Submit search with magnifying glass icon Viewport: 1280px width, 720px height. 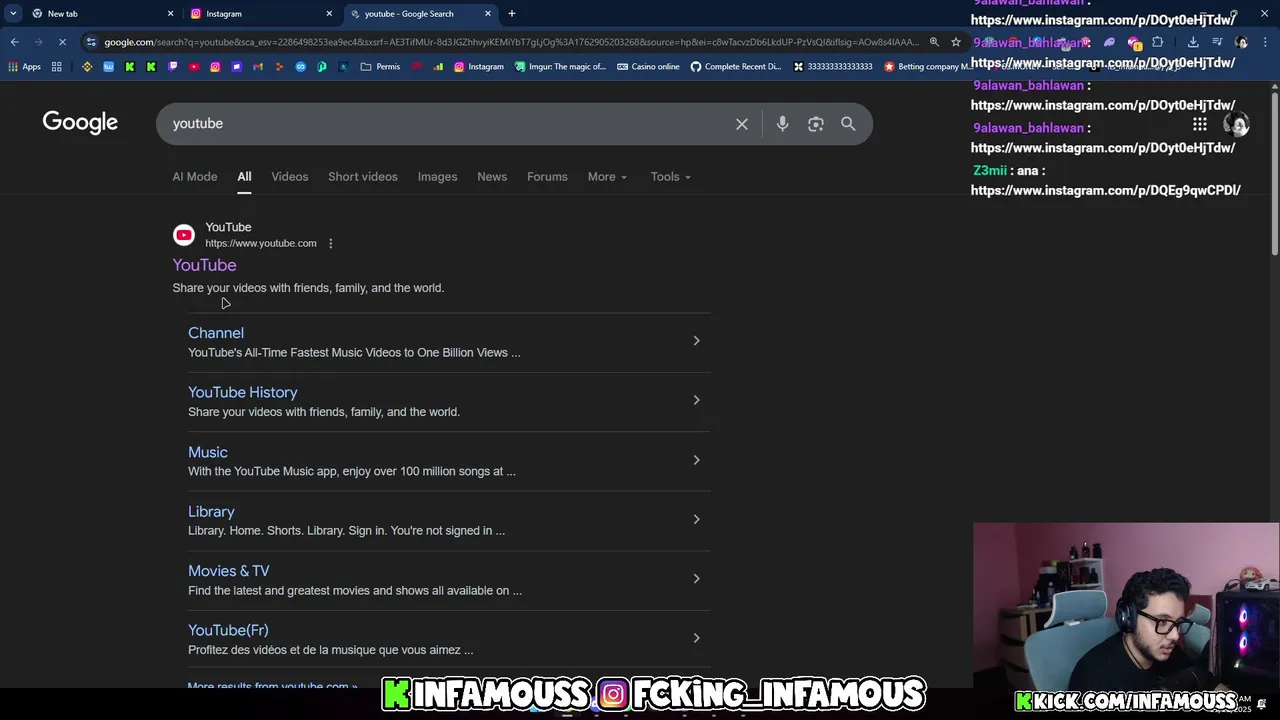848,124
